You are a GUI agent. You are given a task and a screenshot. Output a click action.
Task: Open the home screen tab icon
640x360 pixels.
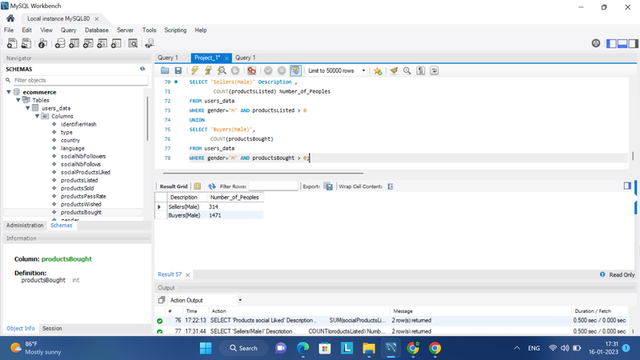pos(11,18)
